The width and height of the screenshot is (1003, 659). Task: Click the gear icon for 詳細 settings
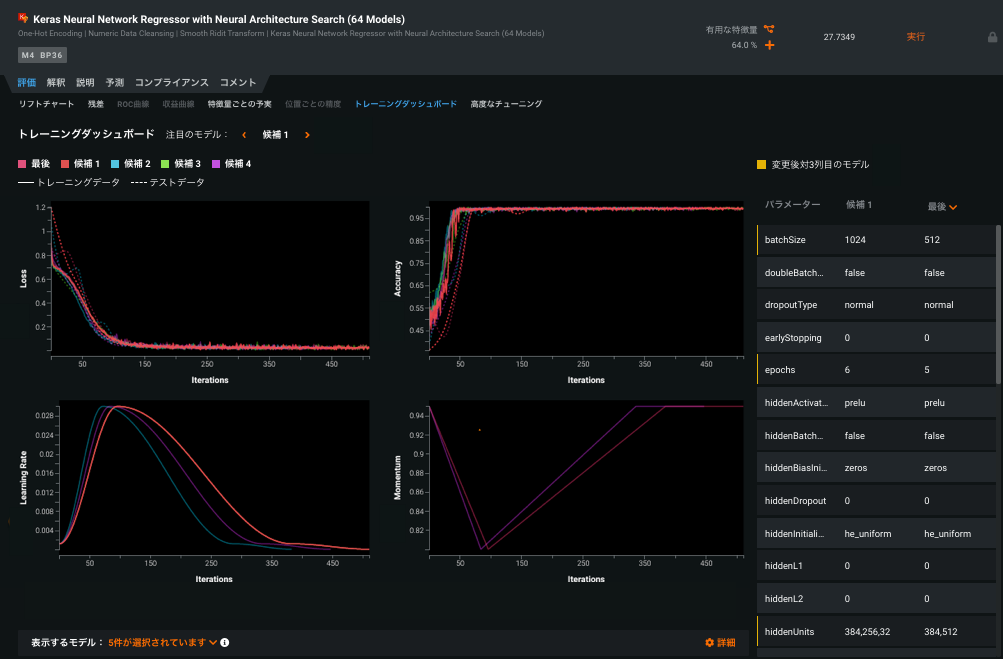[x=709, y=642]
